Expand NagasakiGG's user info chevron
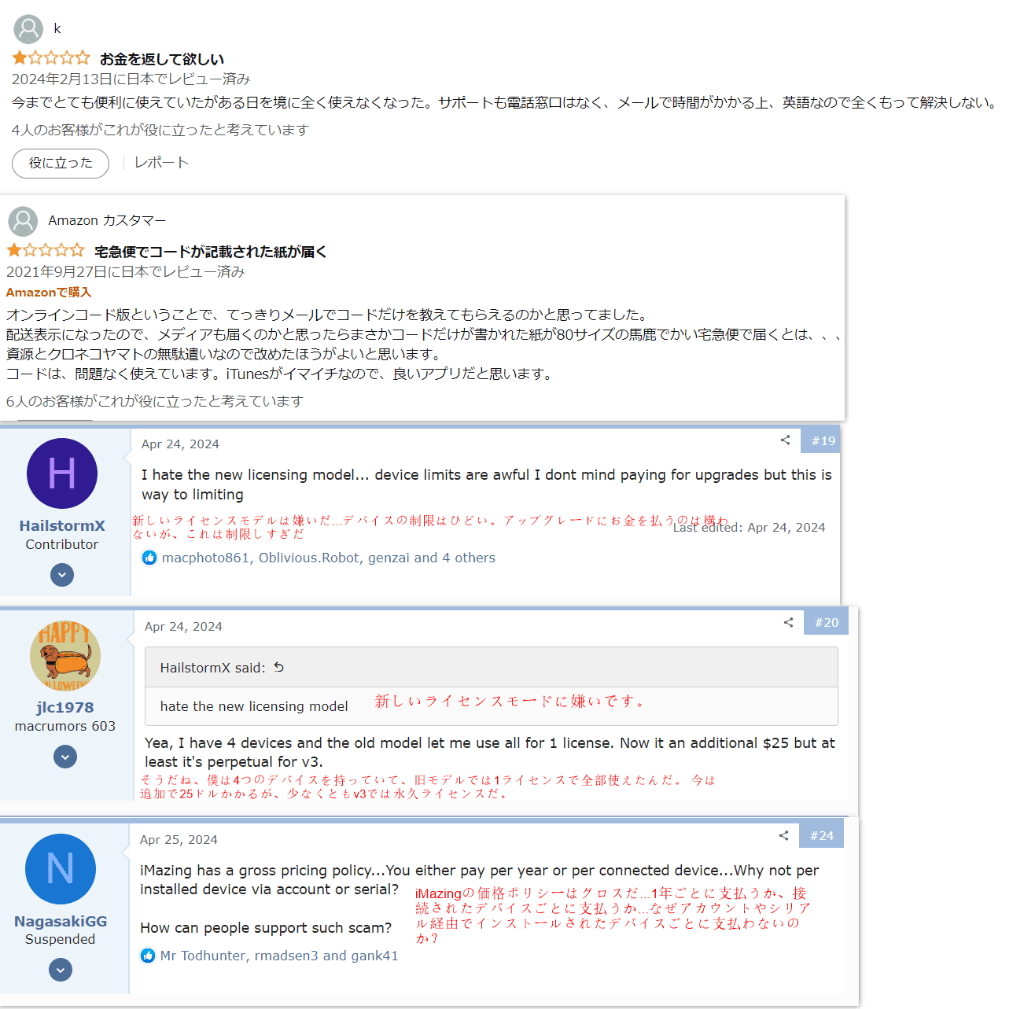Viewport: 1024px width, 1009px height. point(61,970)
